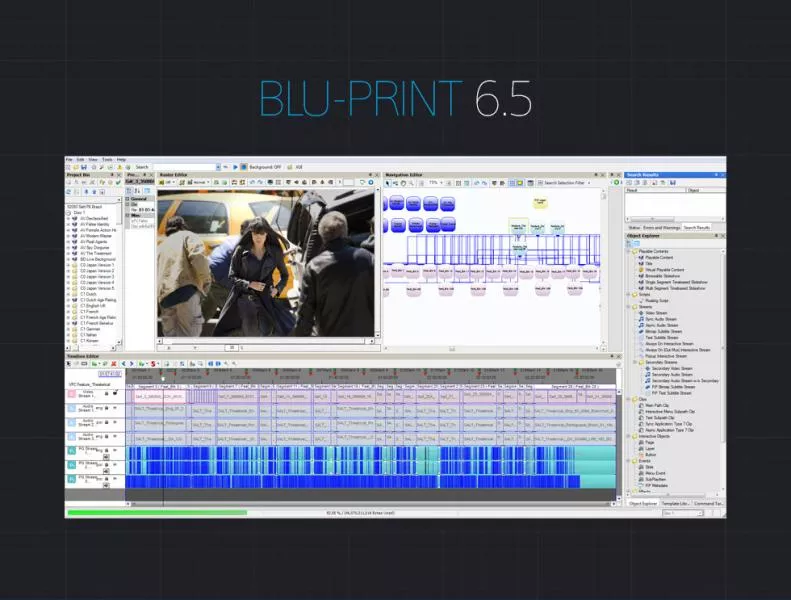Select Bitmap Subtitle Stream object
The height and width of the screenshot is (600, 791).
(x=663, y=332)
